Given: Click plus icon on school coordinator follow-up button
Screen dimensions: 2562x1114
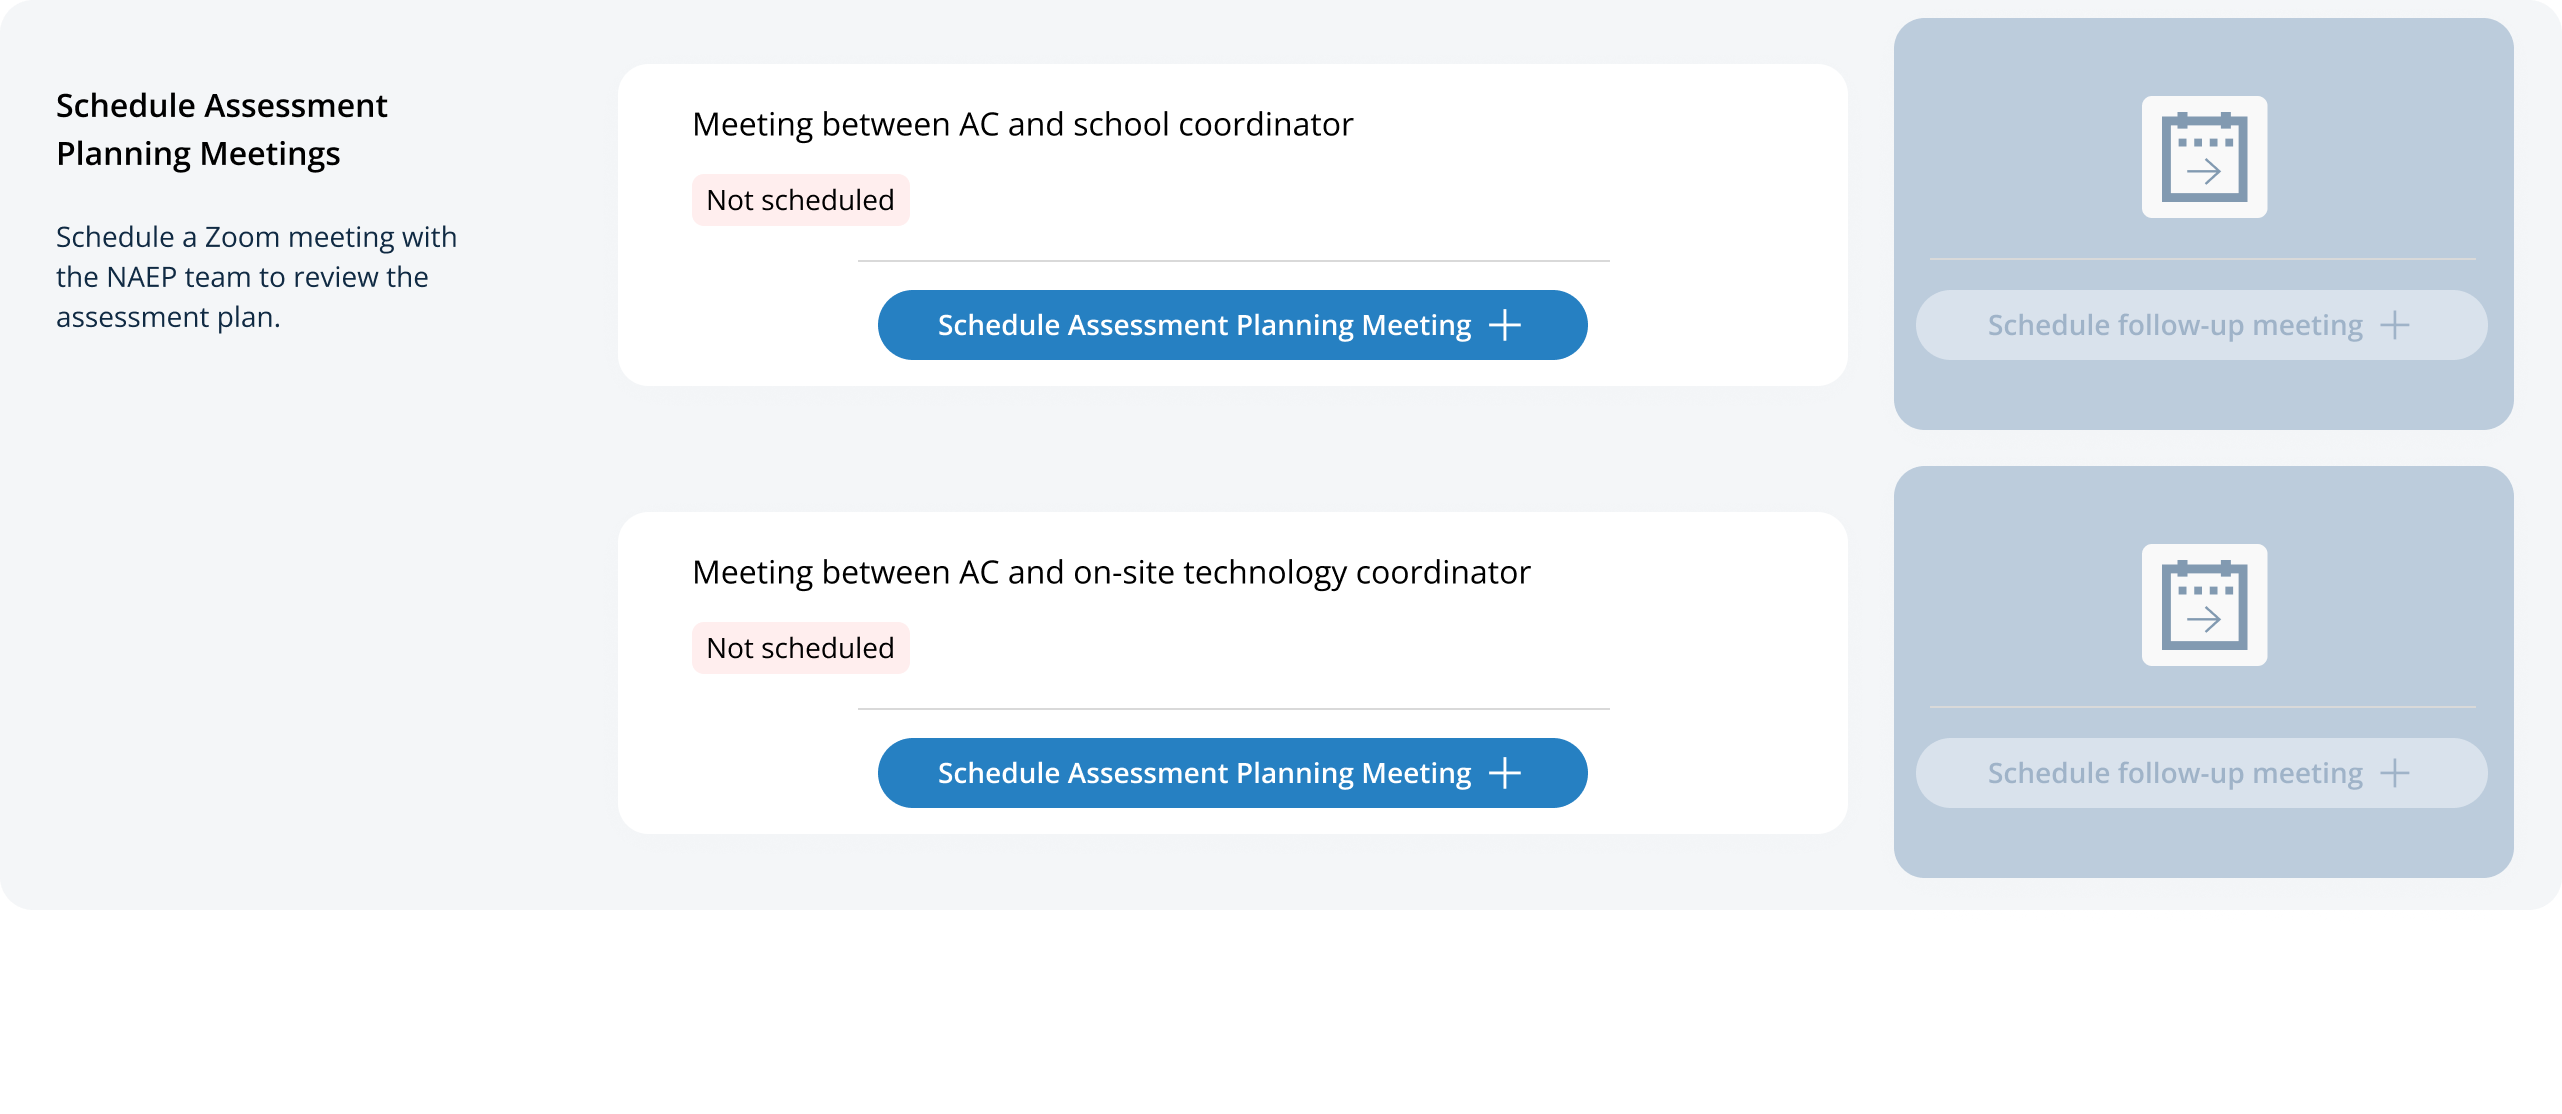Looking at the screenshot, I should pyautogui.click(x=2394, y=325).
